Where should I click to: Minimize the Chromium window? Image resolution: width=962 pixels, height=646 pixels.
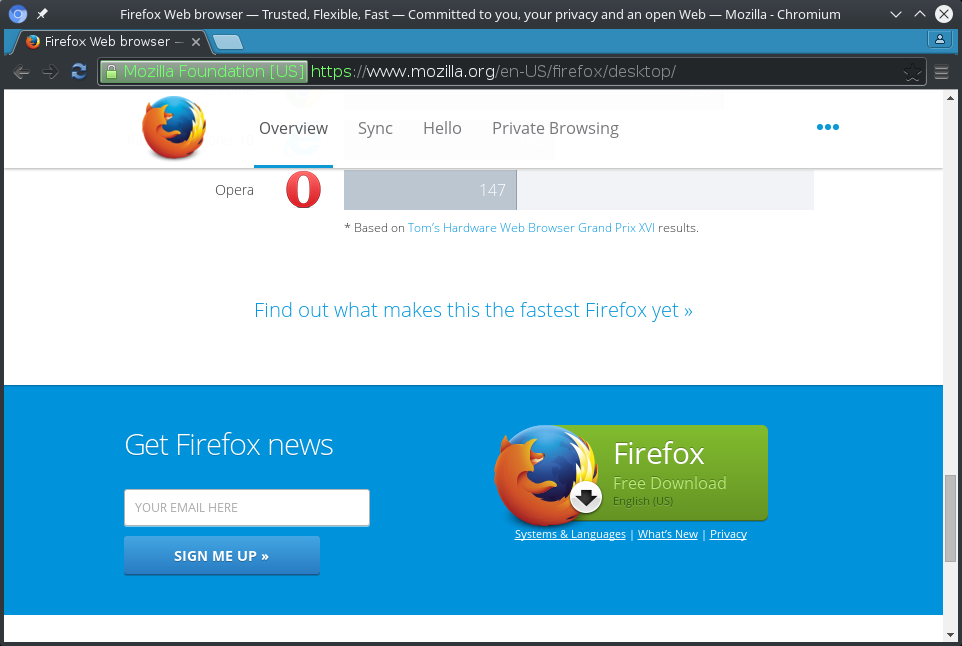point(896,13)
